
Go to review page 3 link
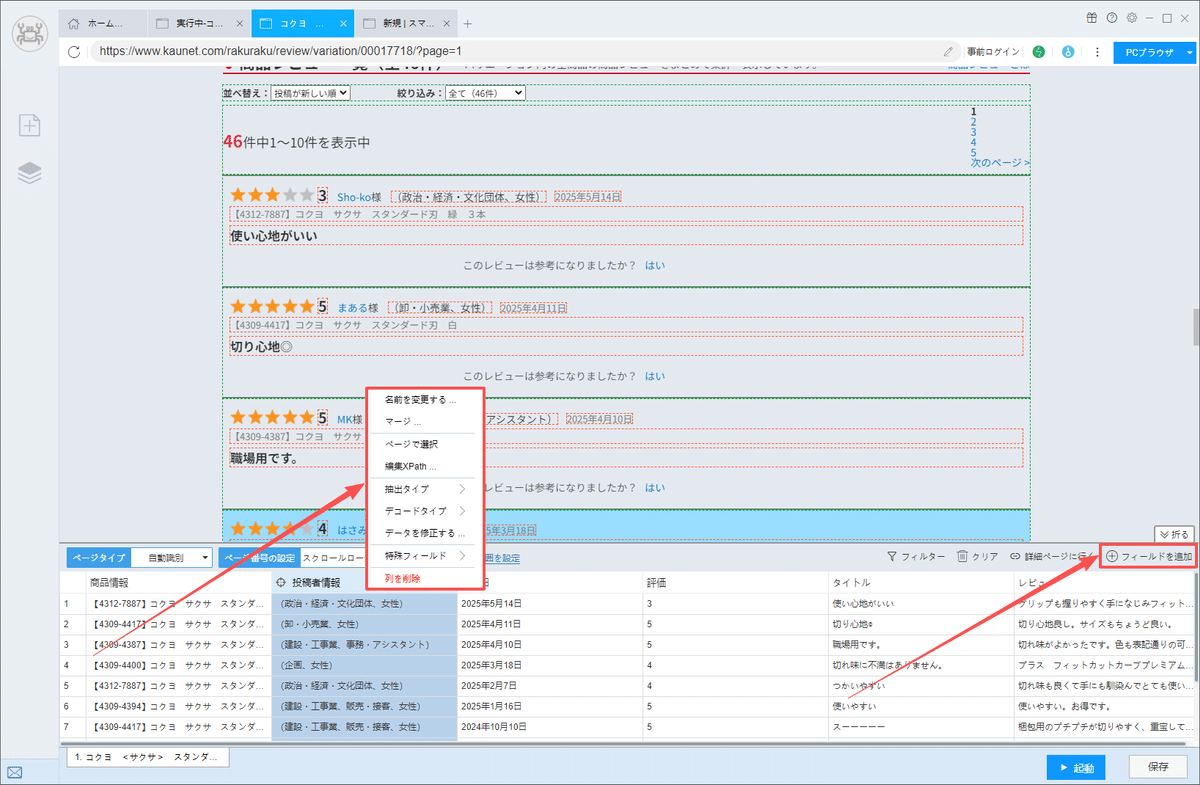pos(973,132)
